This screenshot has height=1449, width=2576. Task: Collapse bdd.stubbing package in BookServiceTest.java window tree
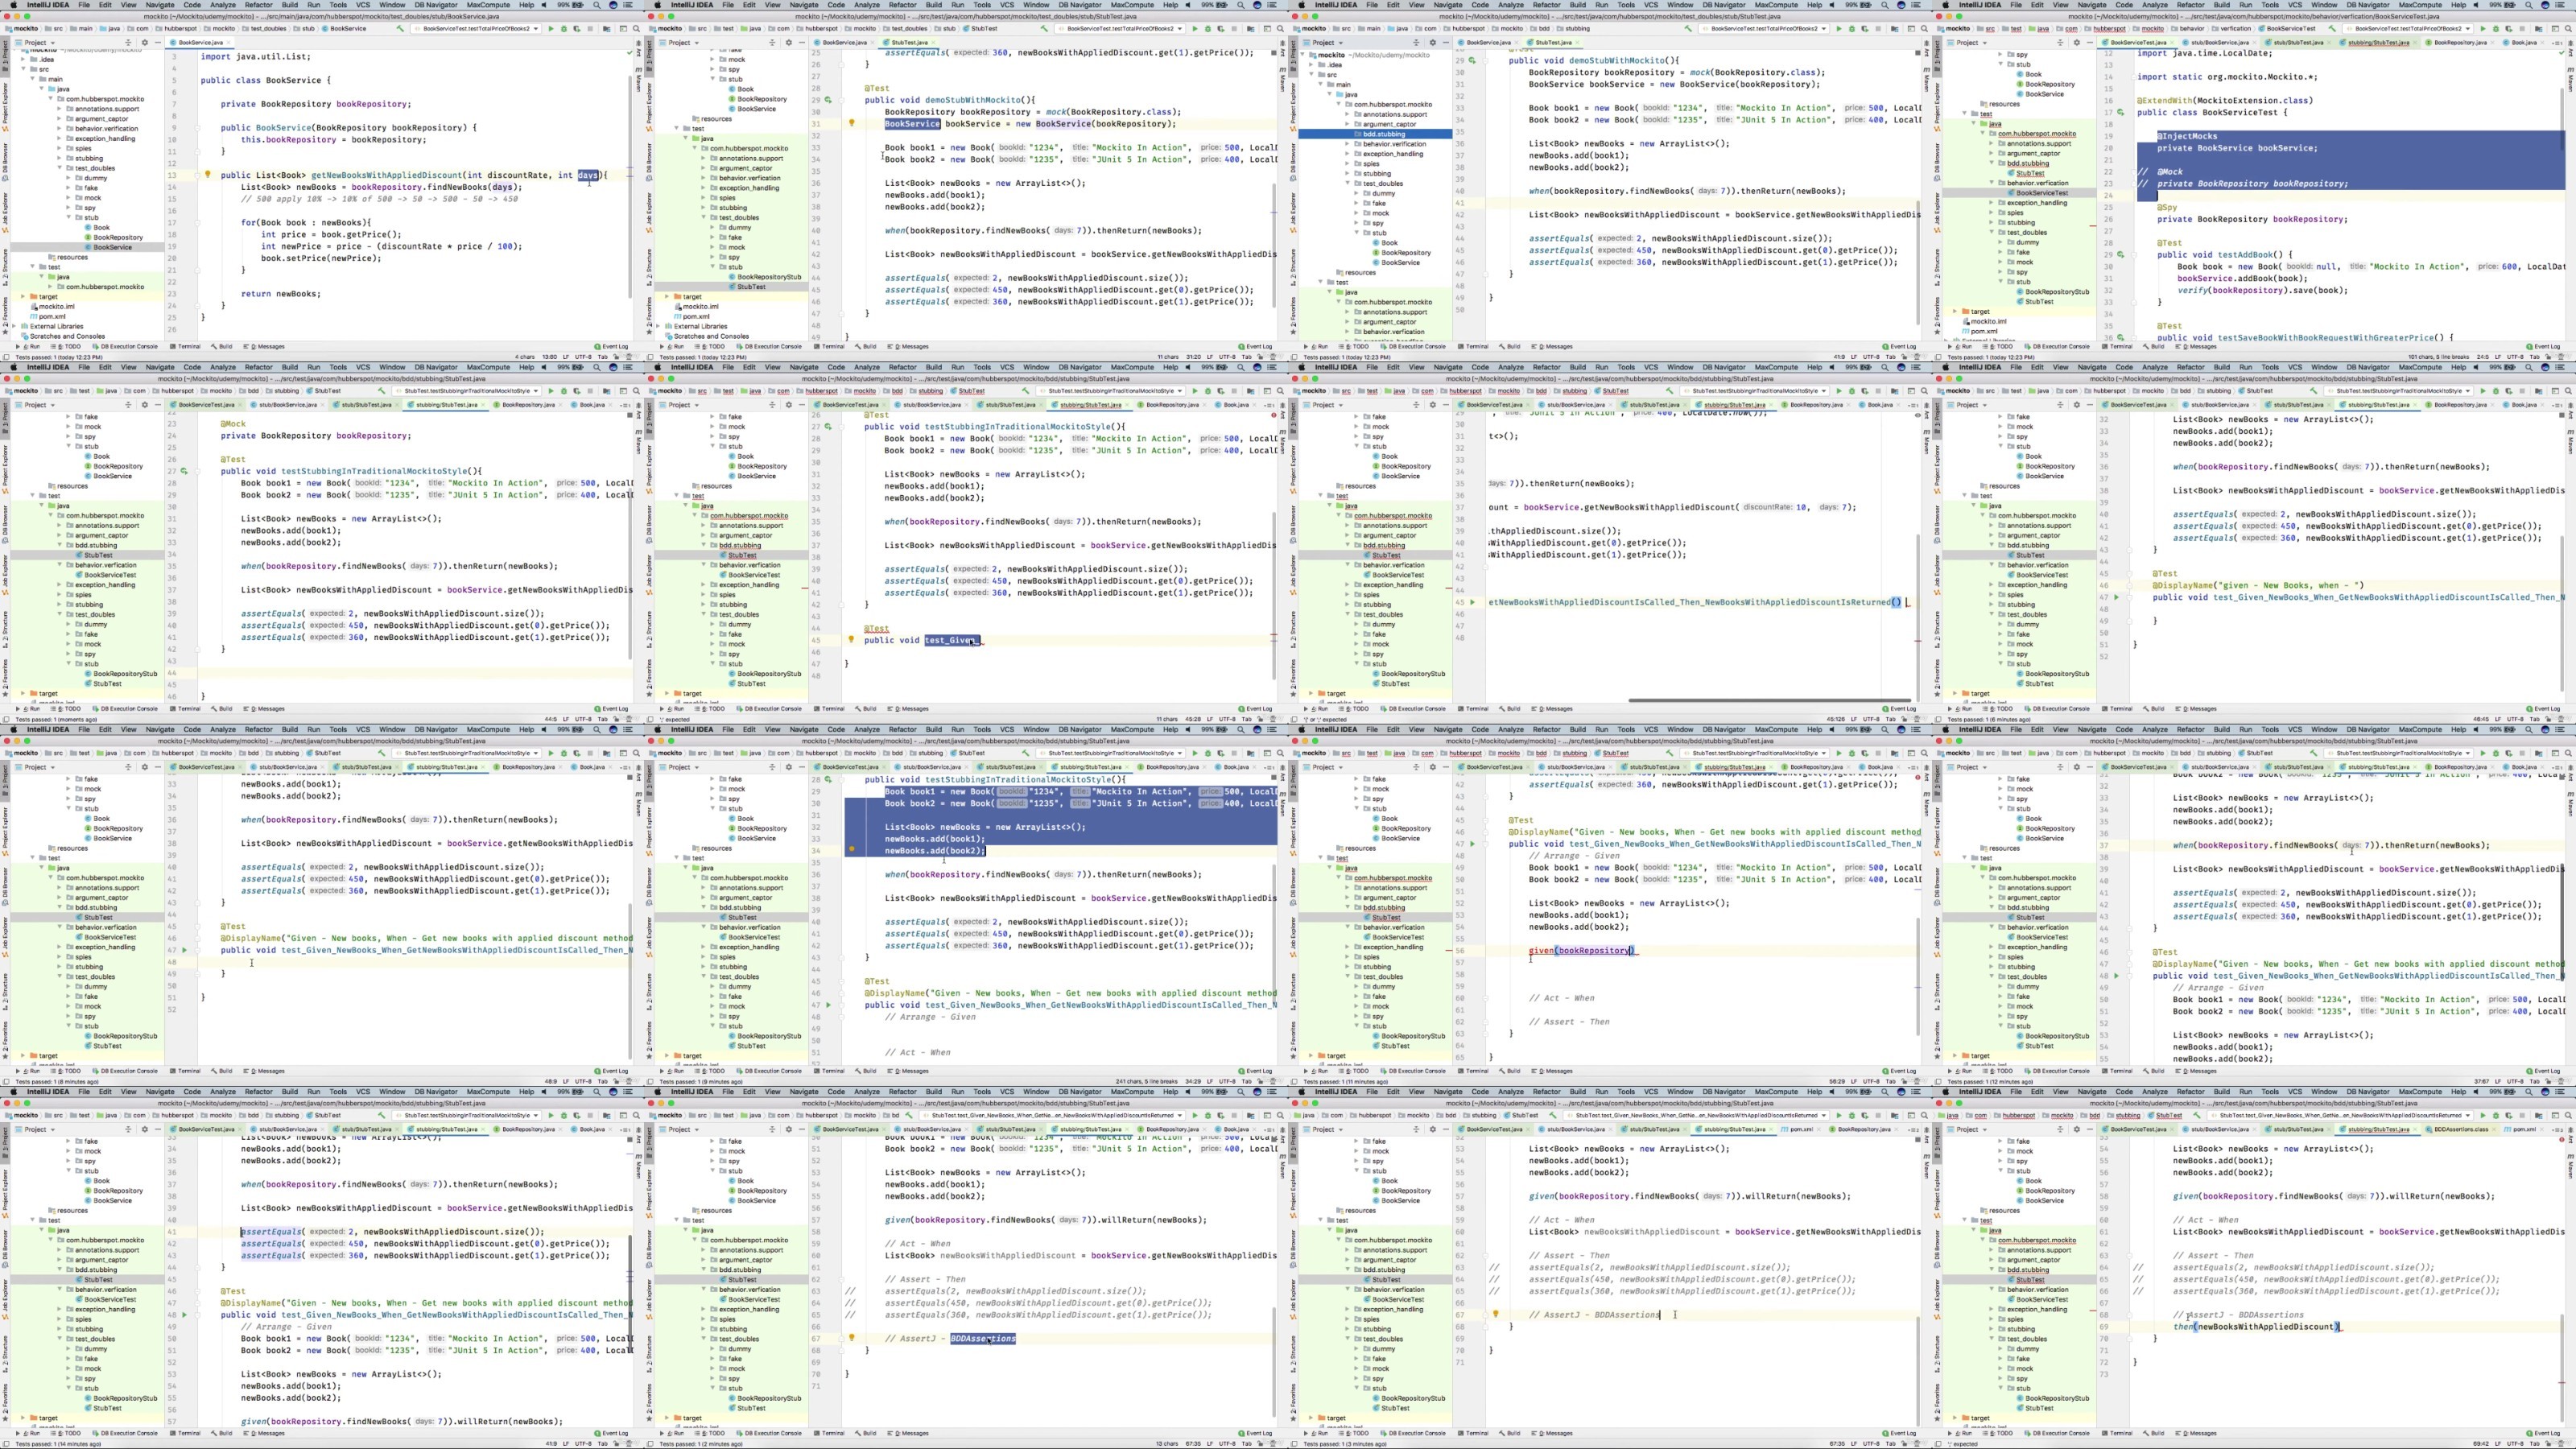click(1991, 163)
